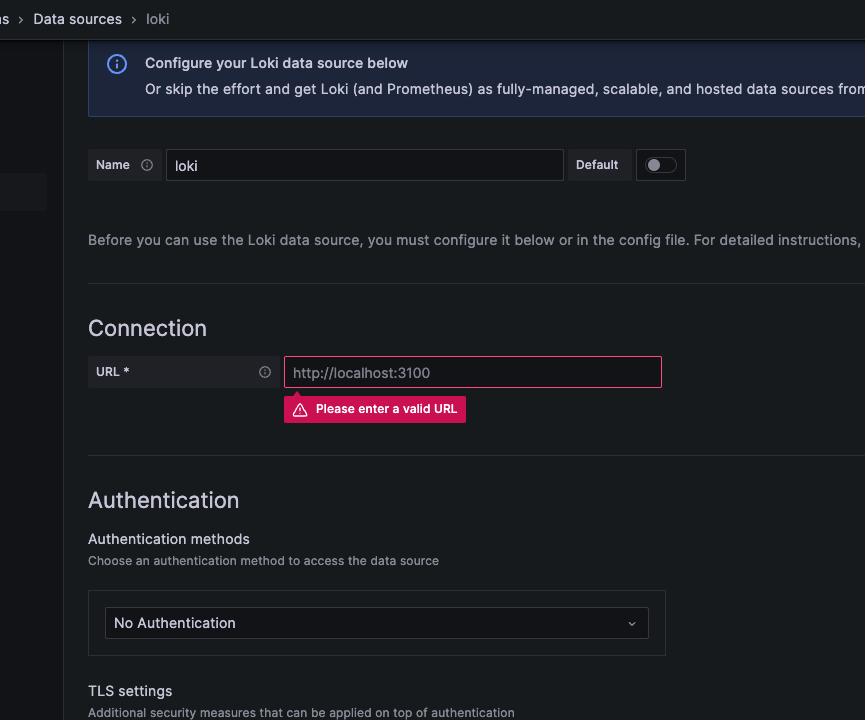Click the Name label

pyautogui.click(x=113, y=165)
